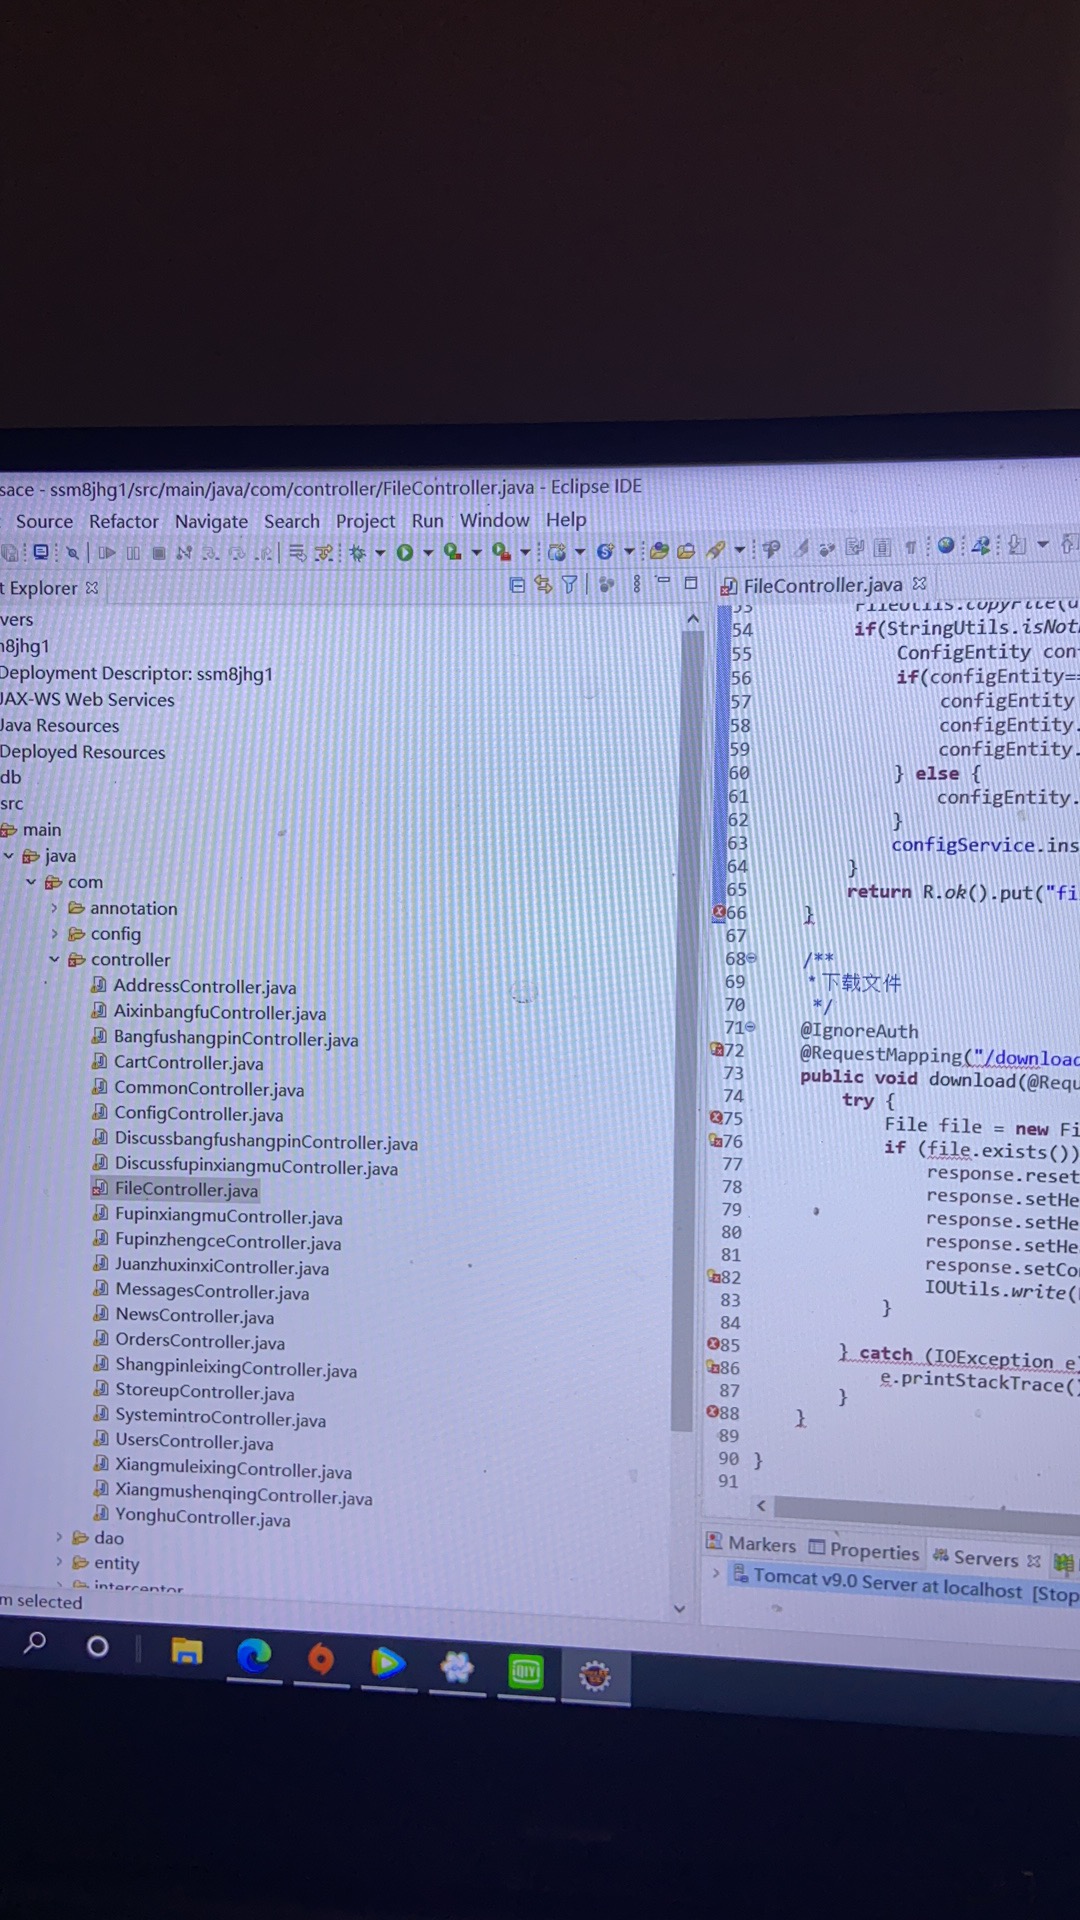This screenshot has height=1920, width=1080.
Task: Click the iQIYI green taskbar icon
Action: (525, 1671)
